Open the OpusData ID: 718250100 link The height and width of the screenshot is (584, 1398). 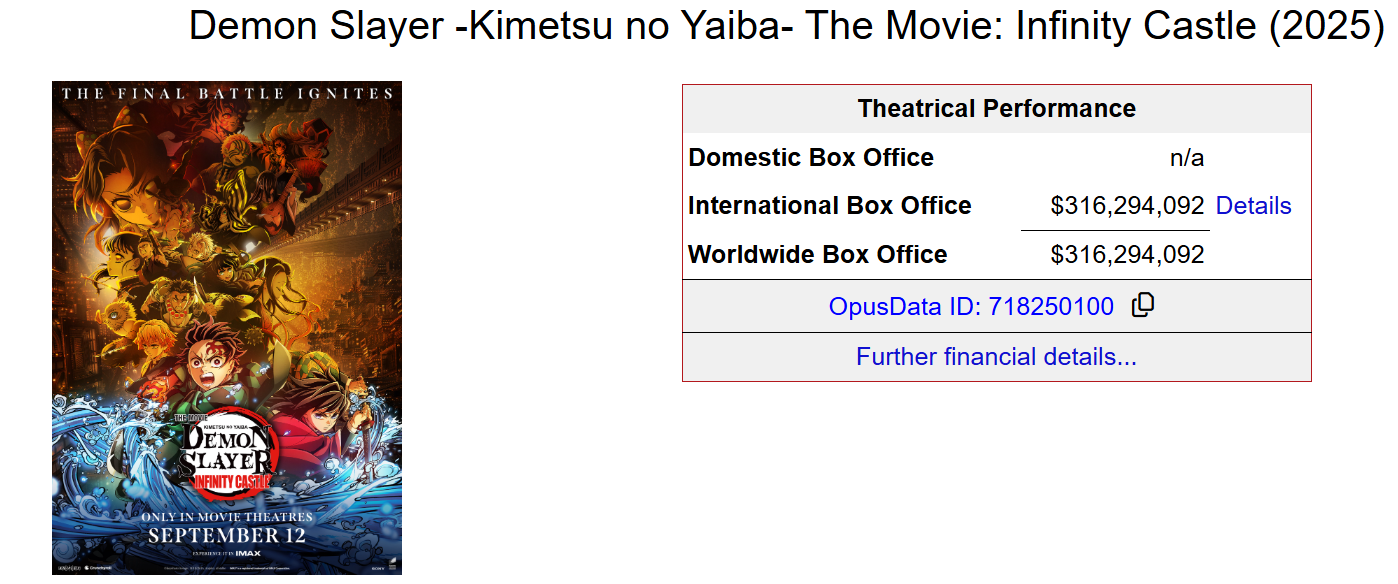click(970, 307)
